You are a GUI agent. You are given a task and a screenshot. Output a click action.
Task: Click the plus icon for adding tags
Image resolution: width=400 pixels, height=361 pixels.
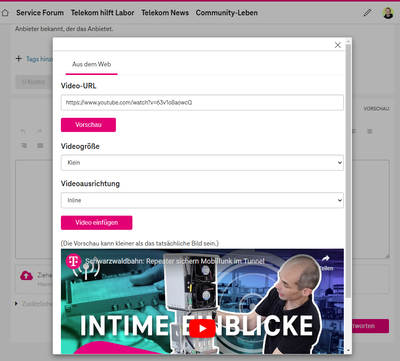coord(19,59)
